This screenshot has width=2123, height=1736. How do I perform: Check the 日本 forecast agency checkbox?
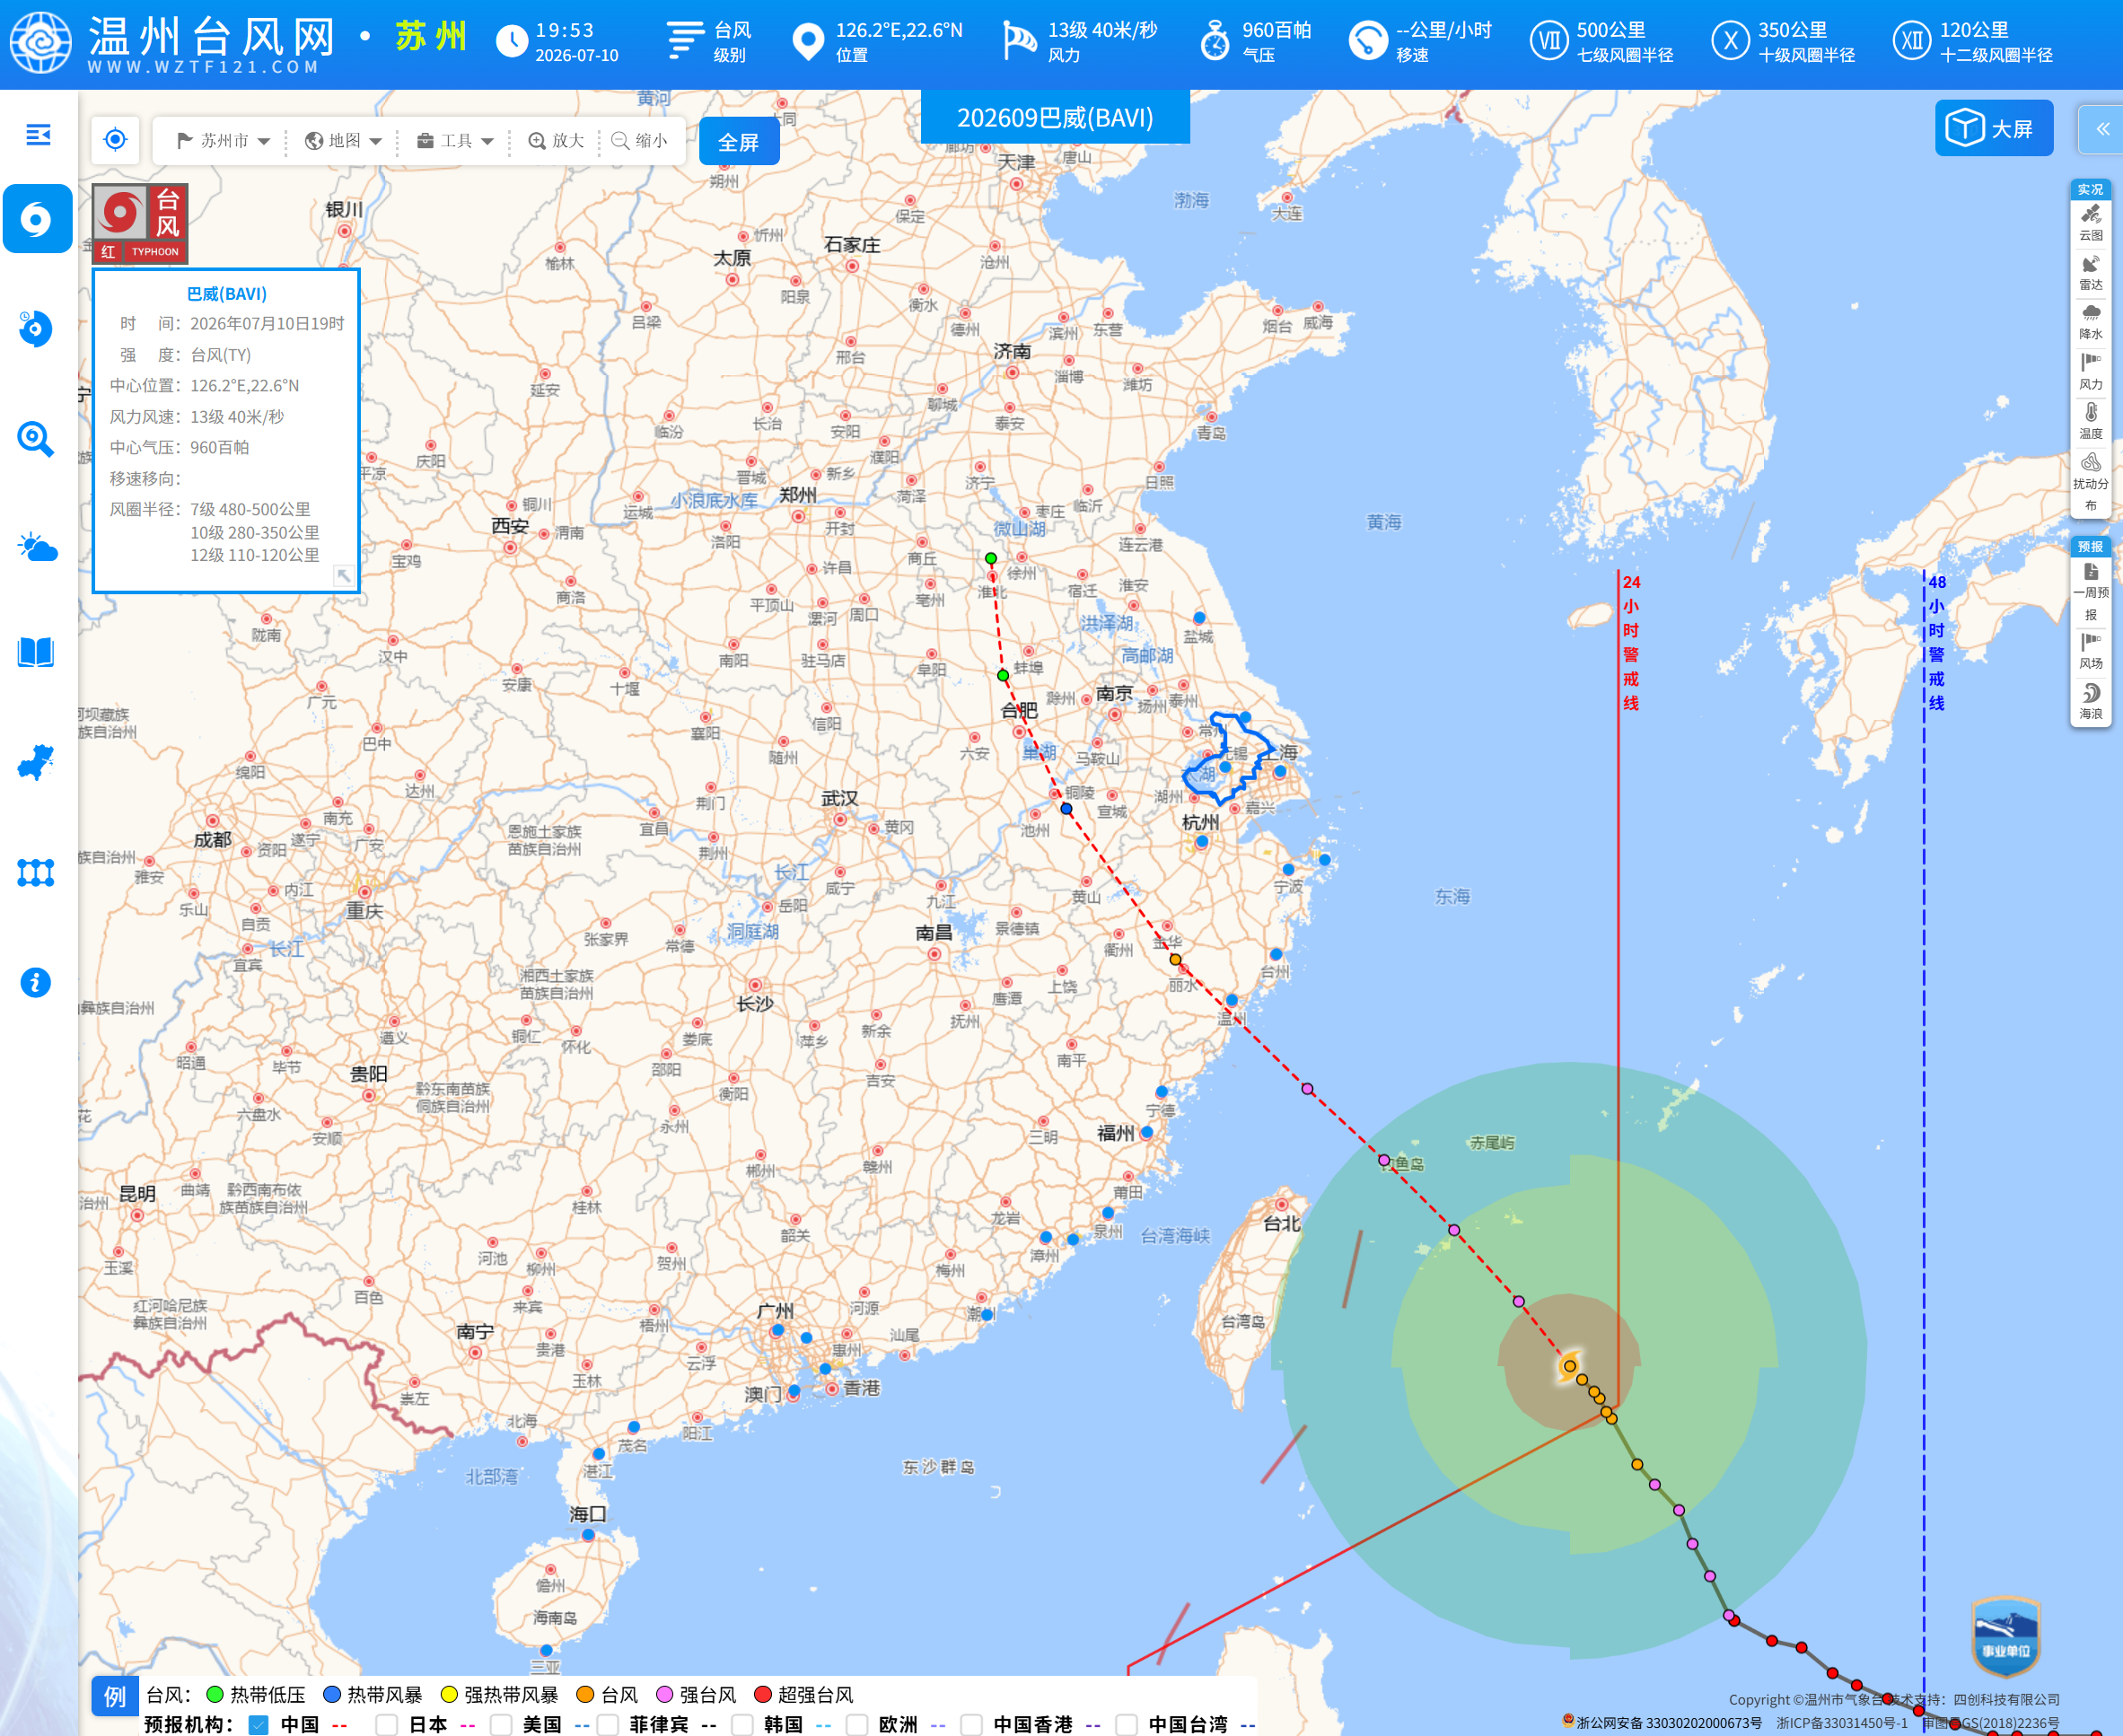(386, 1724)
